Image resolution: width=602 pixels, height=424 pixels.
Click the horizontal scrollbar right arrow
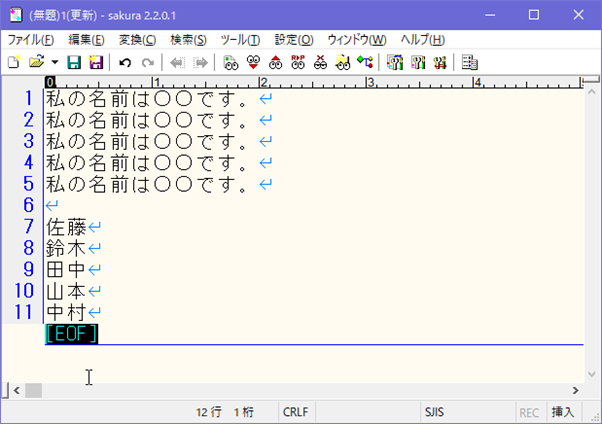tap(575, 391)
